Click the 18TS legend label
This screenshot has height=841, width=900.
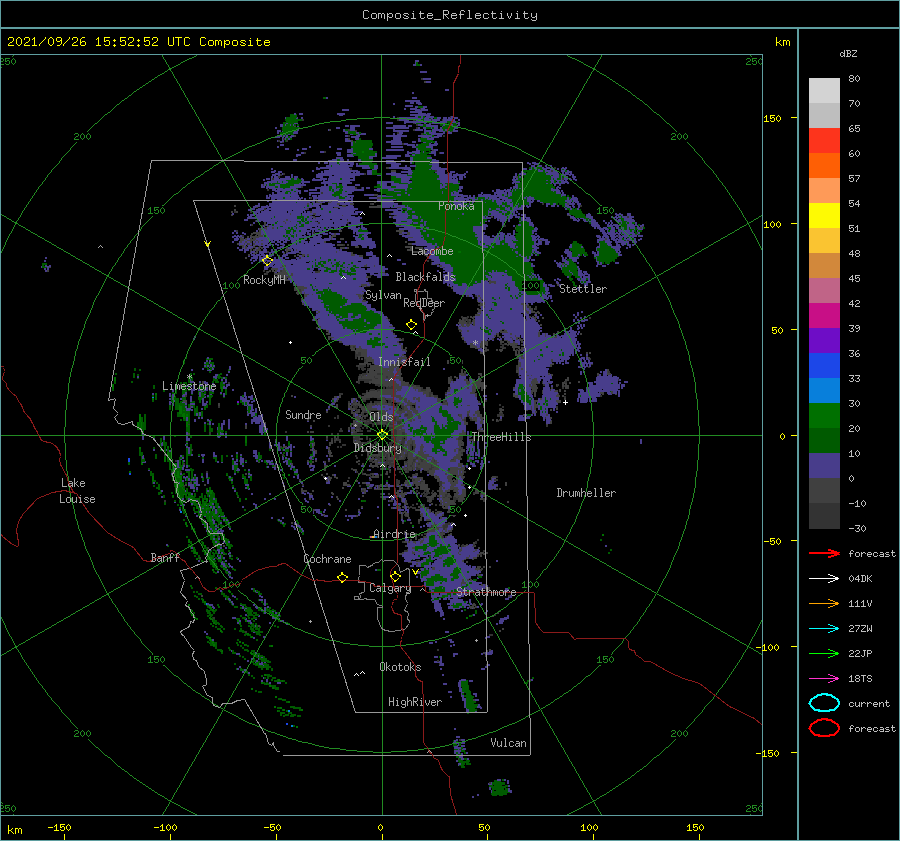(x=860, y=679)
